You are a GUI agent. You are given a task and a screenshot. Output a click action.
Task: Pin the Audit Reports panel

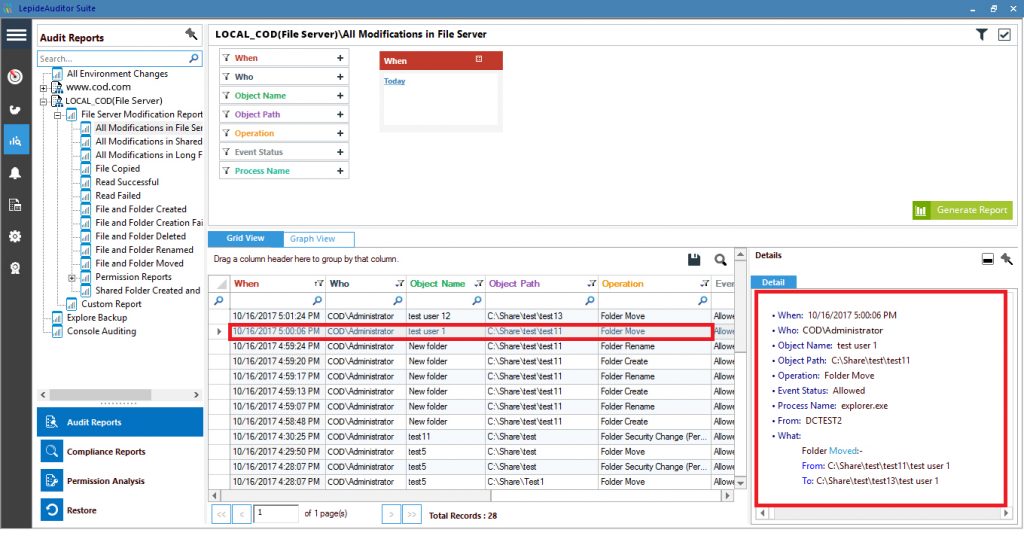tap(192, 35)
